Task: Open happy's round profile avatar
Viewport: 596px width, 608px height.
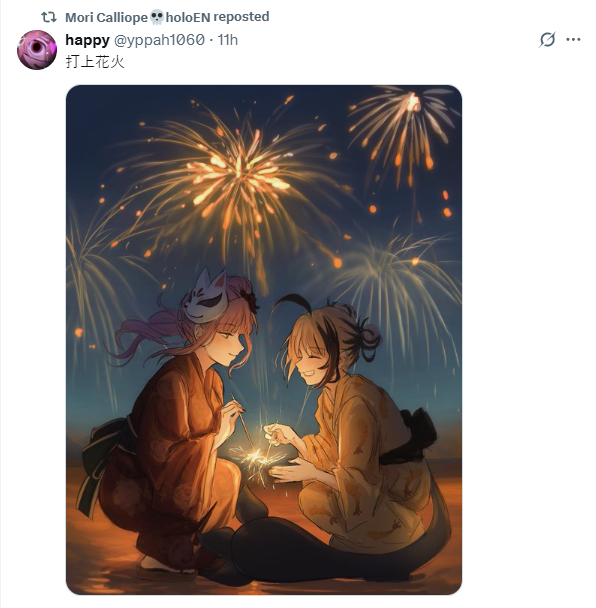Action: 37,50
